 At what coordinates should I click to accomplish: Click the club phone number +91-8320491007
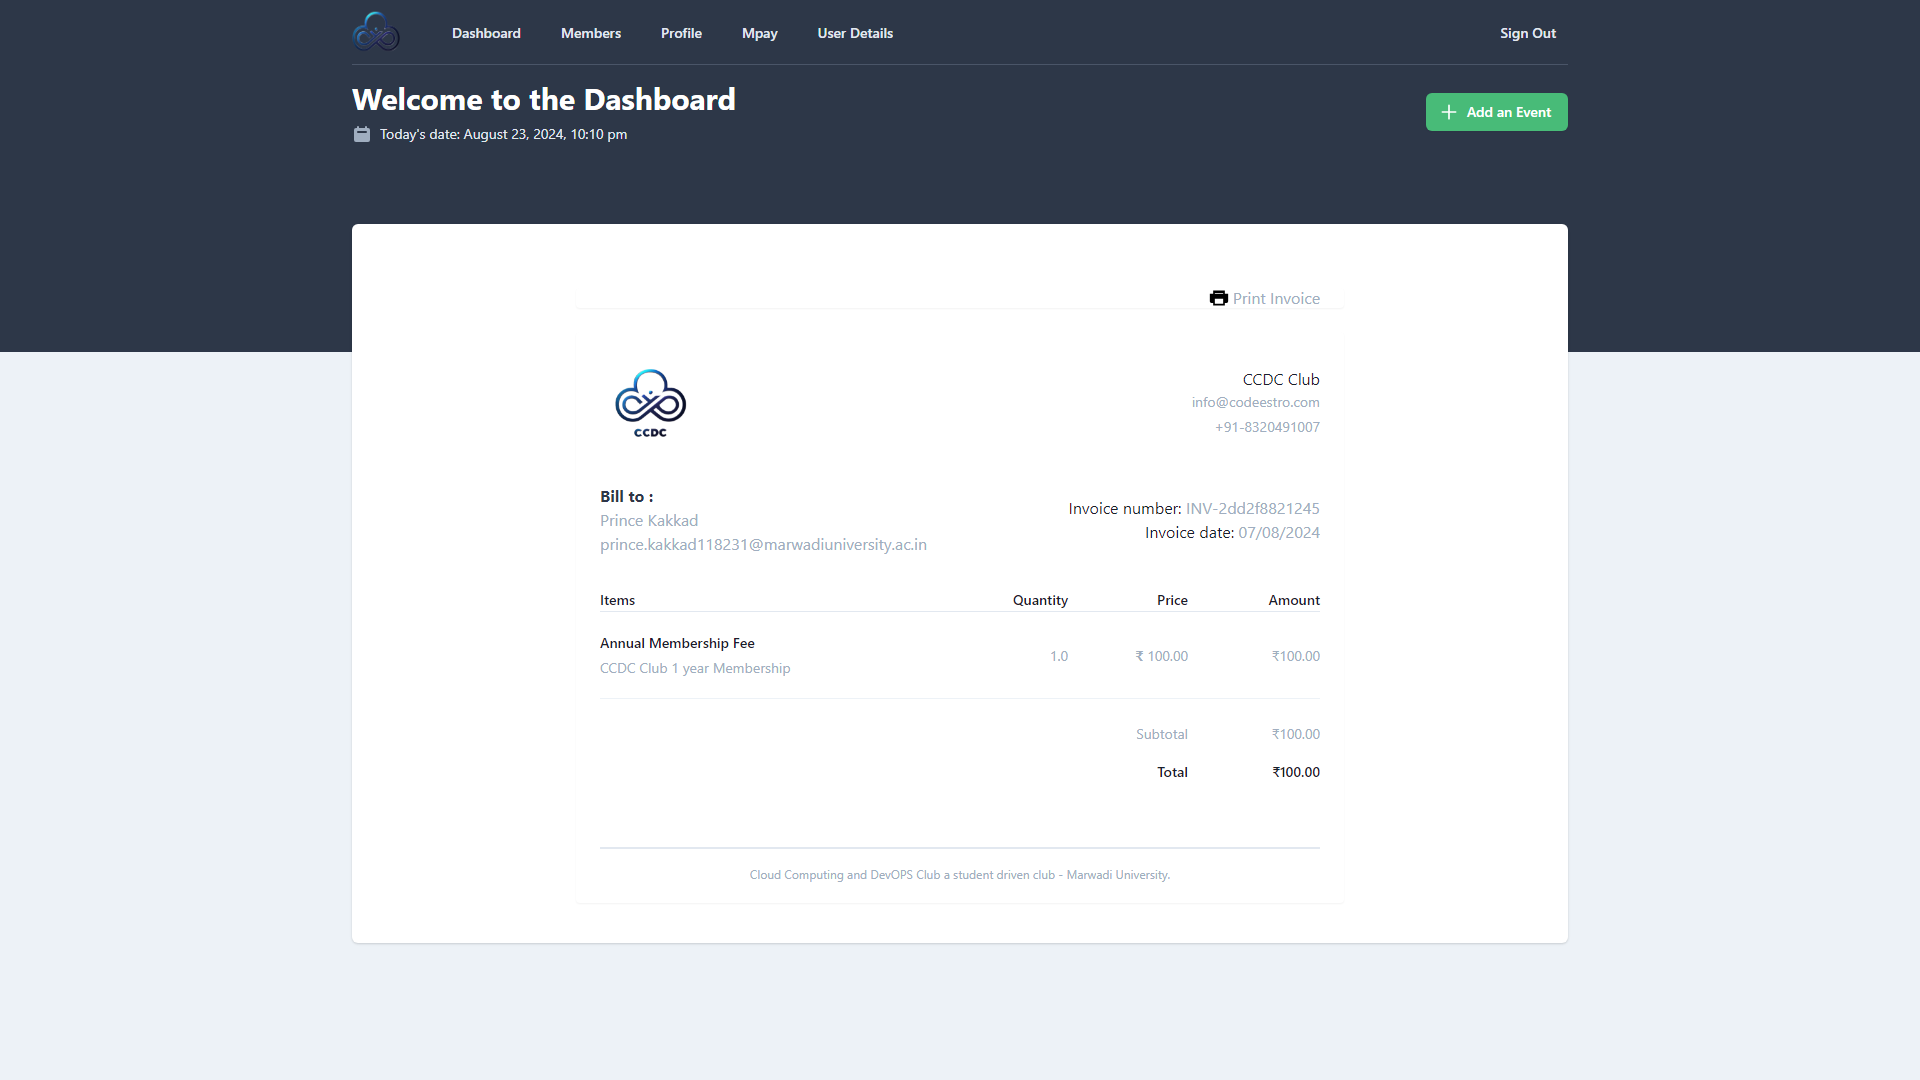pos(1267,427)
